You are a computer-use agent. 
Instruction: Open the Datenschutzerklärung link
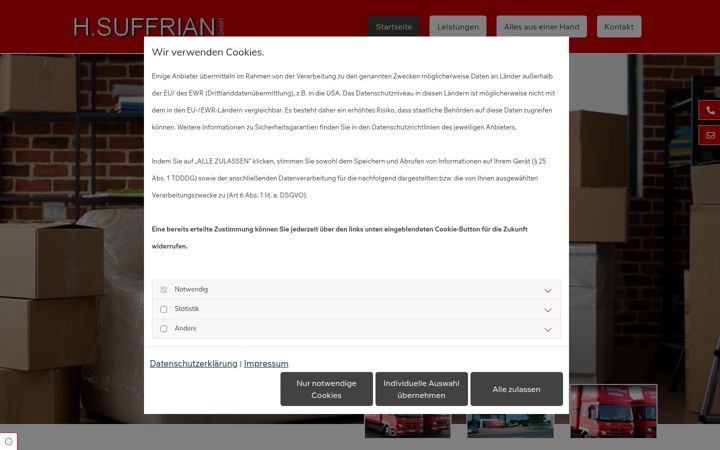click(x=193, y=364)
